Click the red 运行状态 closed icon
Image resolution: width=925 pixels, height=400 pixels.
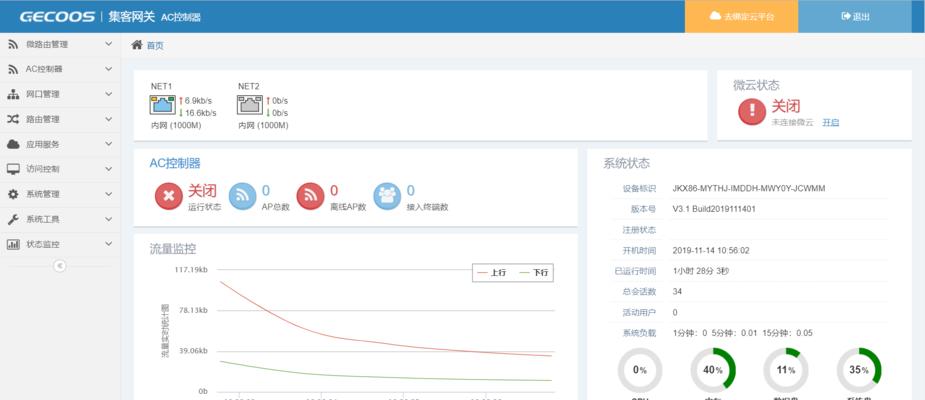169,196
